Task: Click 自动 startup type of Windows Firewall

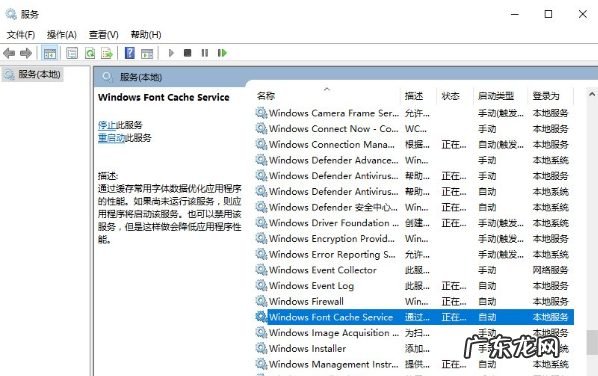Action: click(487, 301)
